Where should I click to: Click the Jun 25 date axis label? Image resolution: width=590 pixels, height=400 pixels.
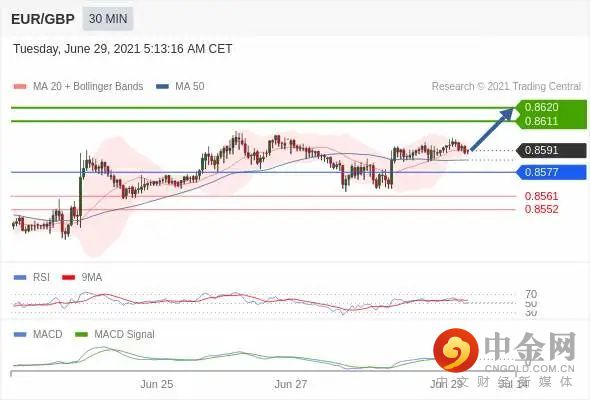[x=157, y=384]
